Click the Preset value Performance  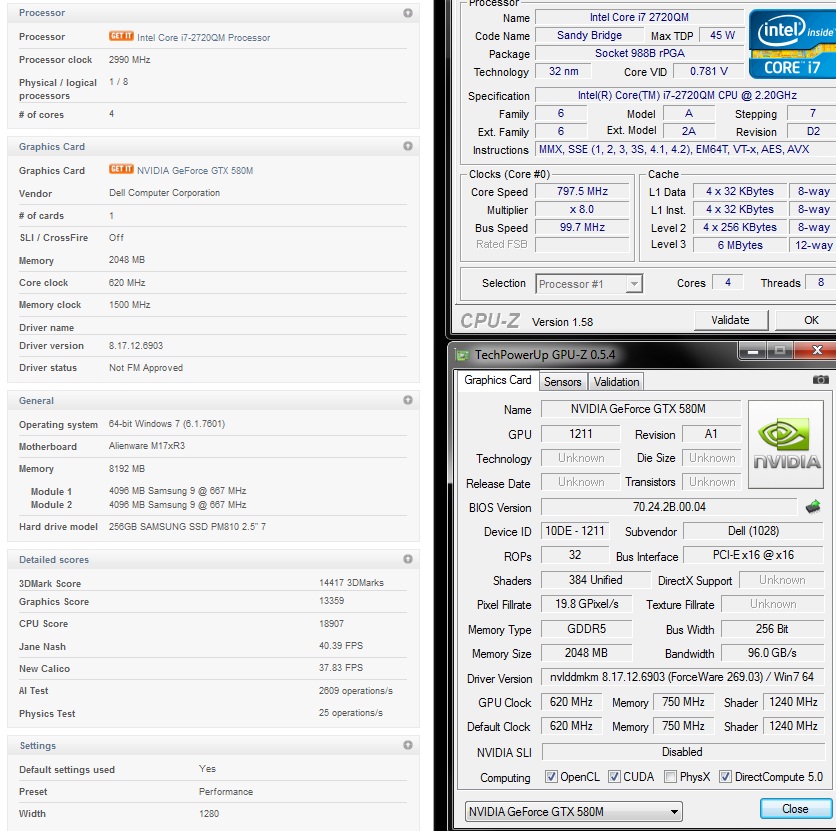click(x=226, y=792)
